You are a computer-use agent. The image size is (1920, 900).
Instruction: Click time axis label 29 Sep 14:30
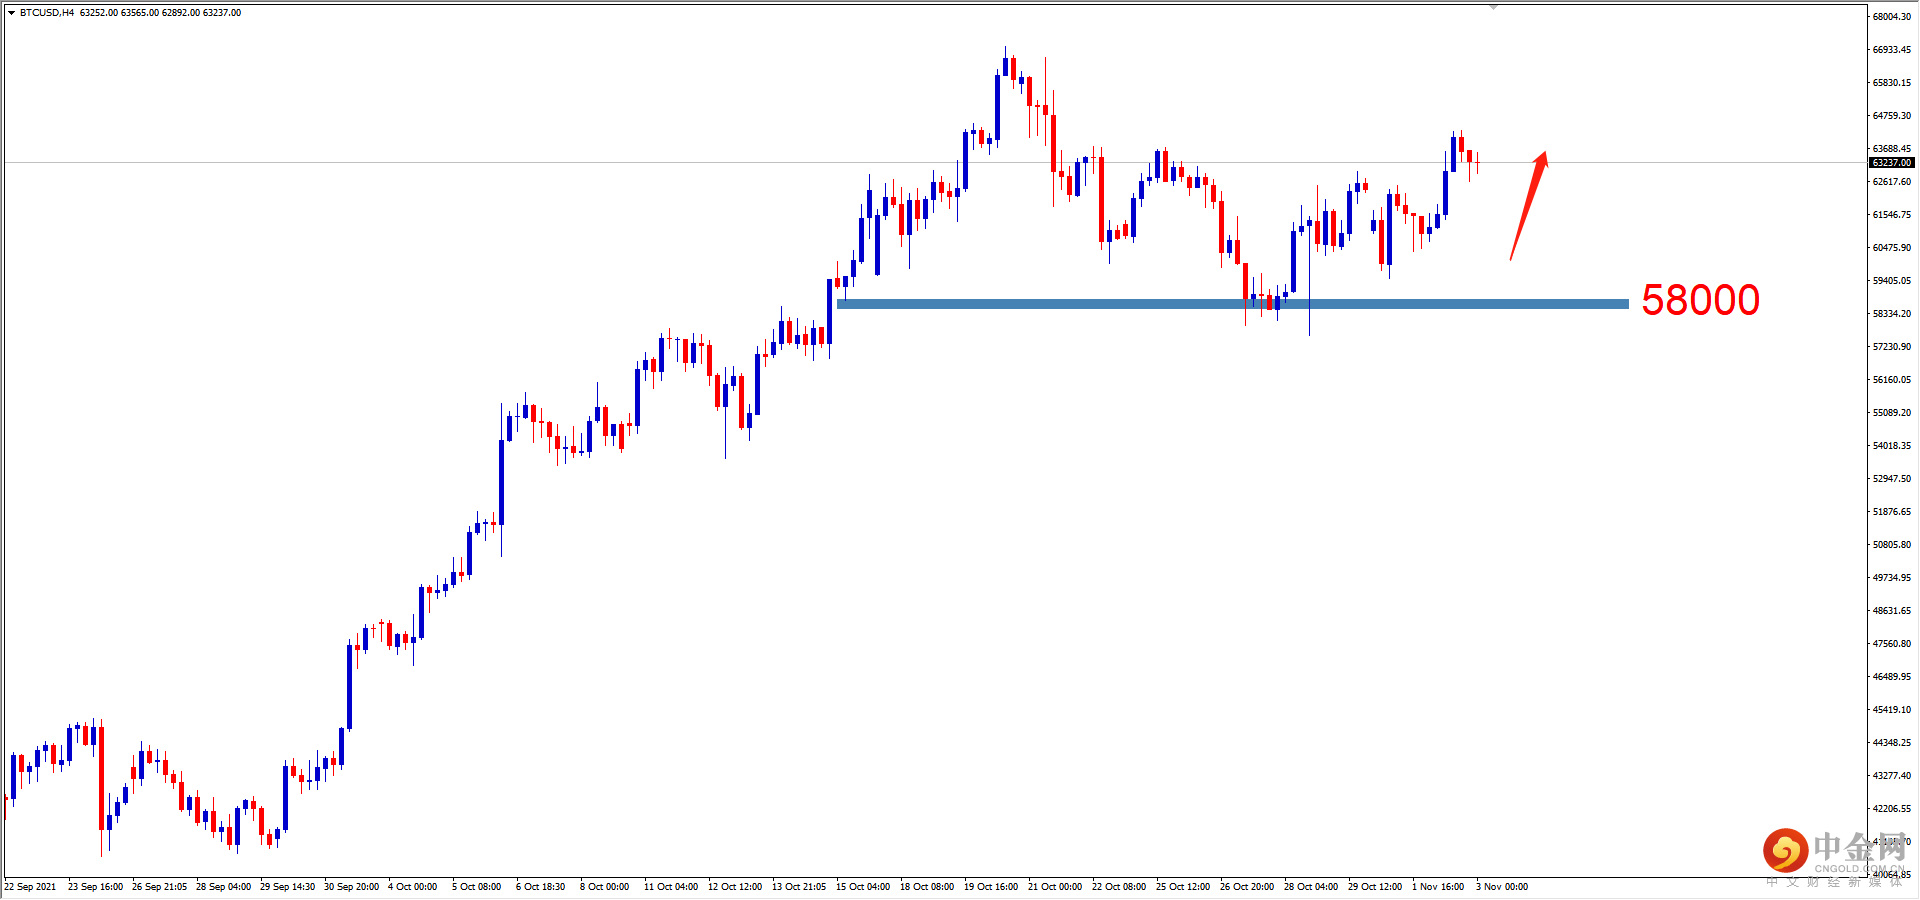(287, 887)
